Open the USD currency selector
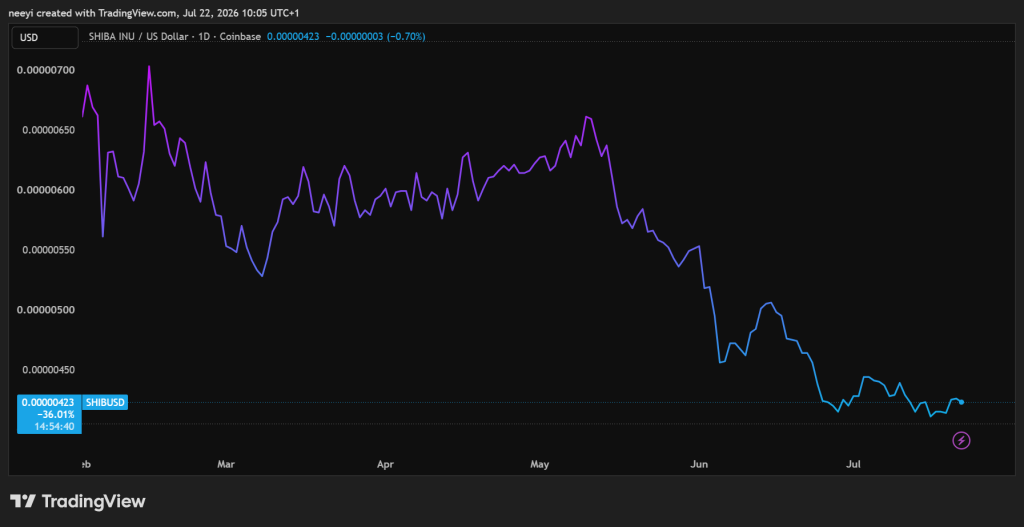The image size is (1024, 527). tap(43, 37)
